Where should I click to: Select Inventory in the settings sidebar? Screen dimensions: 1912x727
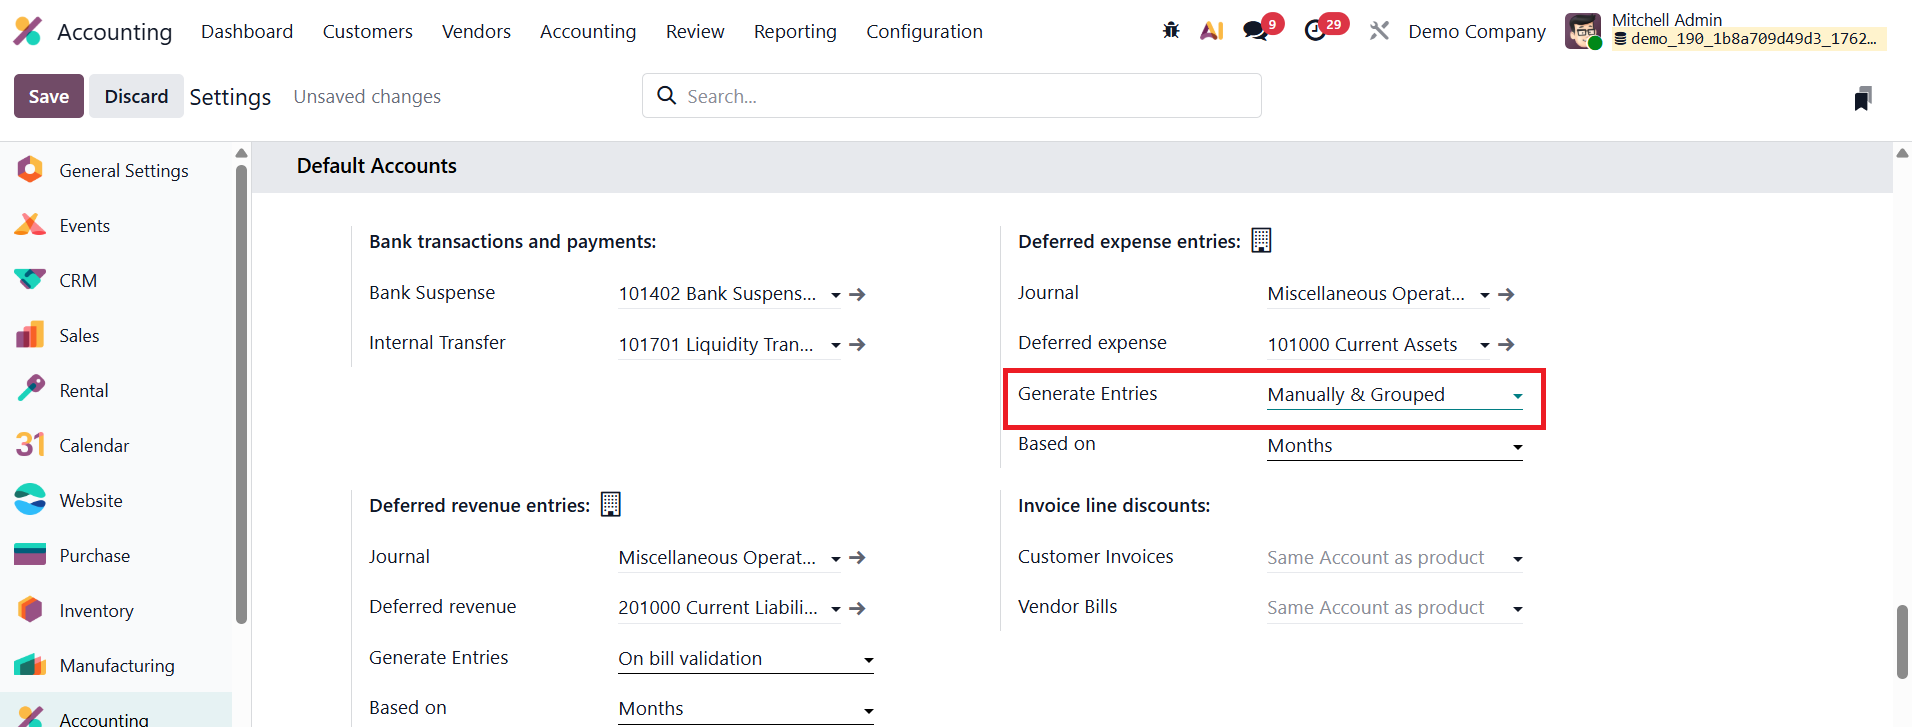tap(96, 611)
